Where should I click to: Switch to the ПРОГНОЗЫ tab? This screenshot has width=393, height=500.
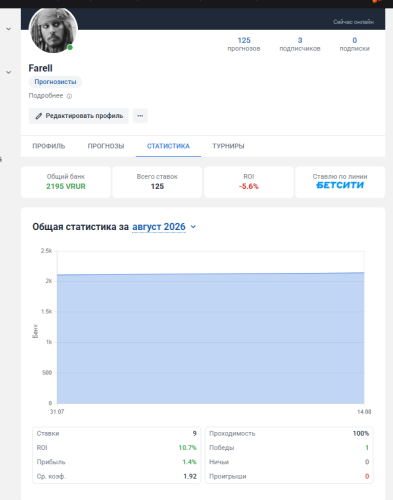pyautogui.click(x=106, y=146)
